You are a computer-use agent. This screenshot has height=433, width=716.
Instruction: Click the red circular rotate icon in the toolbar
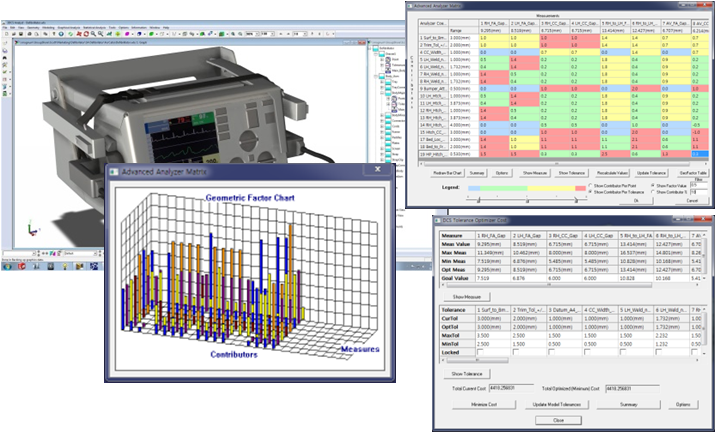click(x=85, y=33)
